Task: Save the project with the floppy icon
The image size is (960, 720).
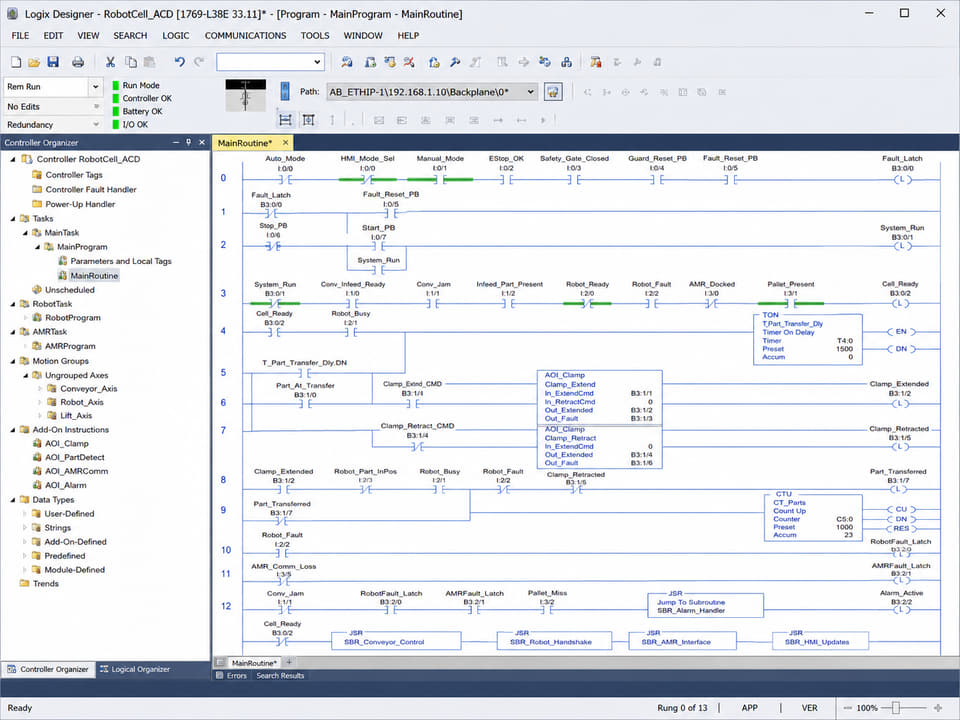Action: 53,62
